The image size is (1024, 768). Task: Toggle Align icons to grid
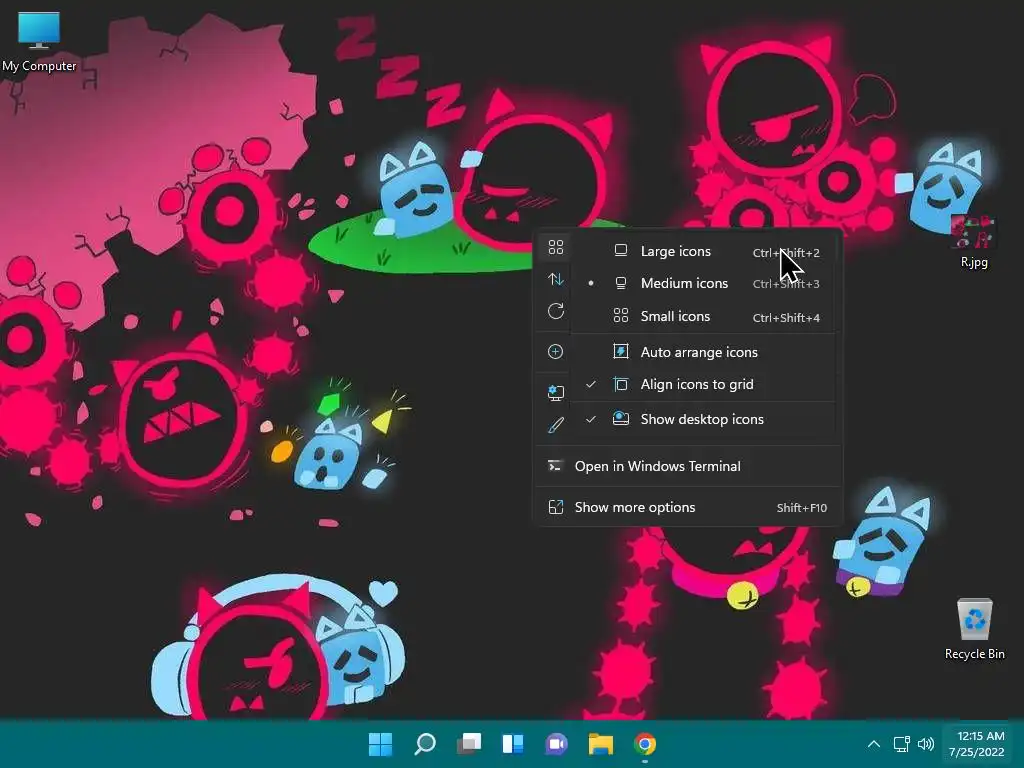click(704, 385)
